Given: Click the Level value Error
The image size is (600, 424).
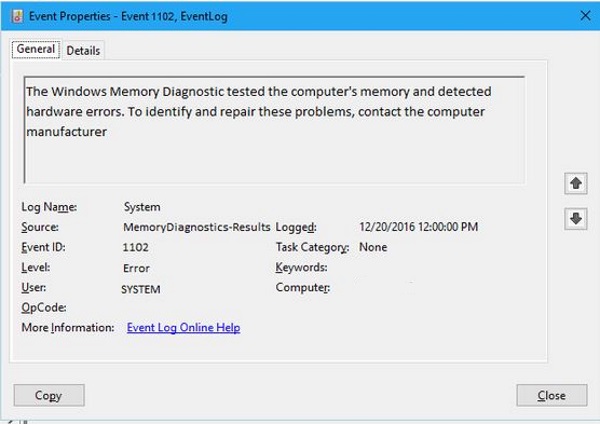Looking at the screenshot, I should (136, 268).
